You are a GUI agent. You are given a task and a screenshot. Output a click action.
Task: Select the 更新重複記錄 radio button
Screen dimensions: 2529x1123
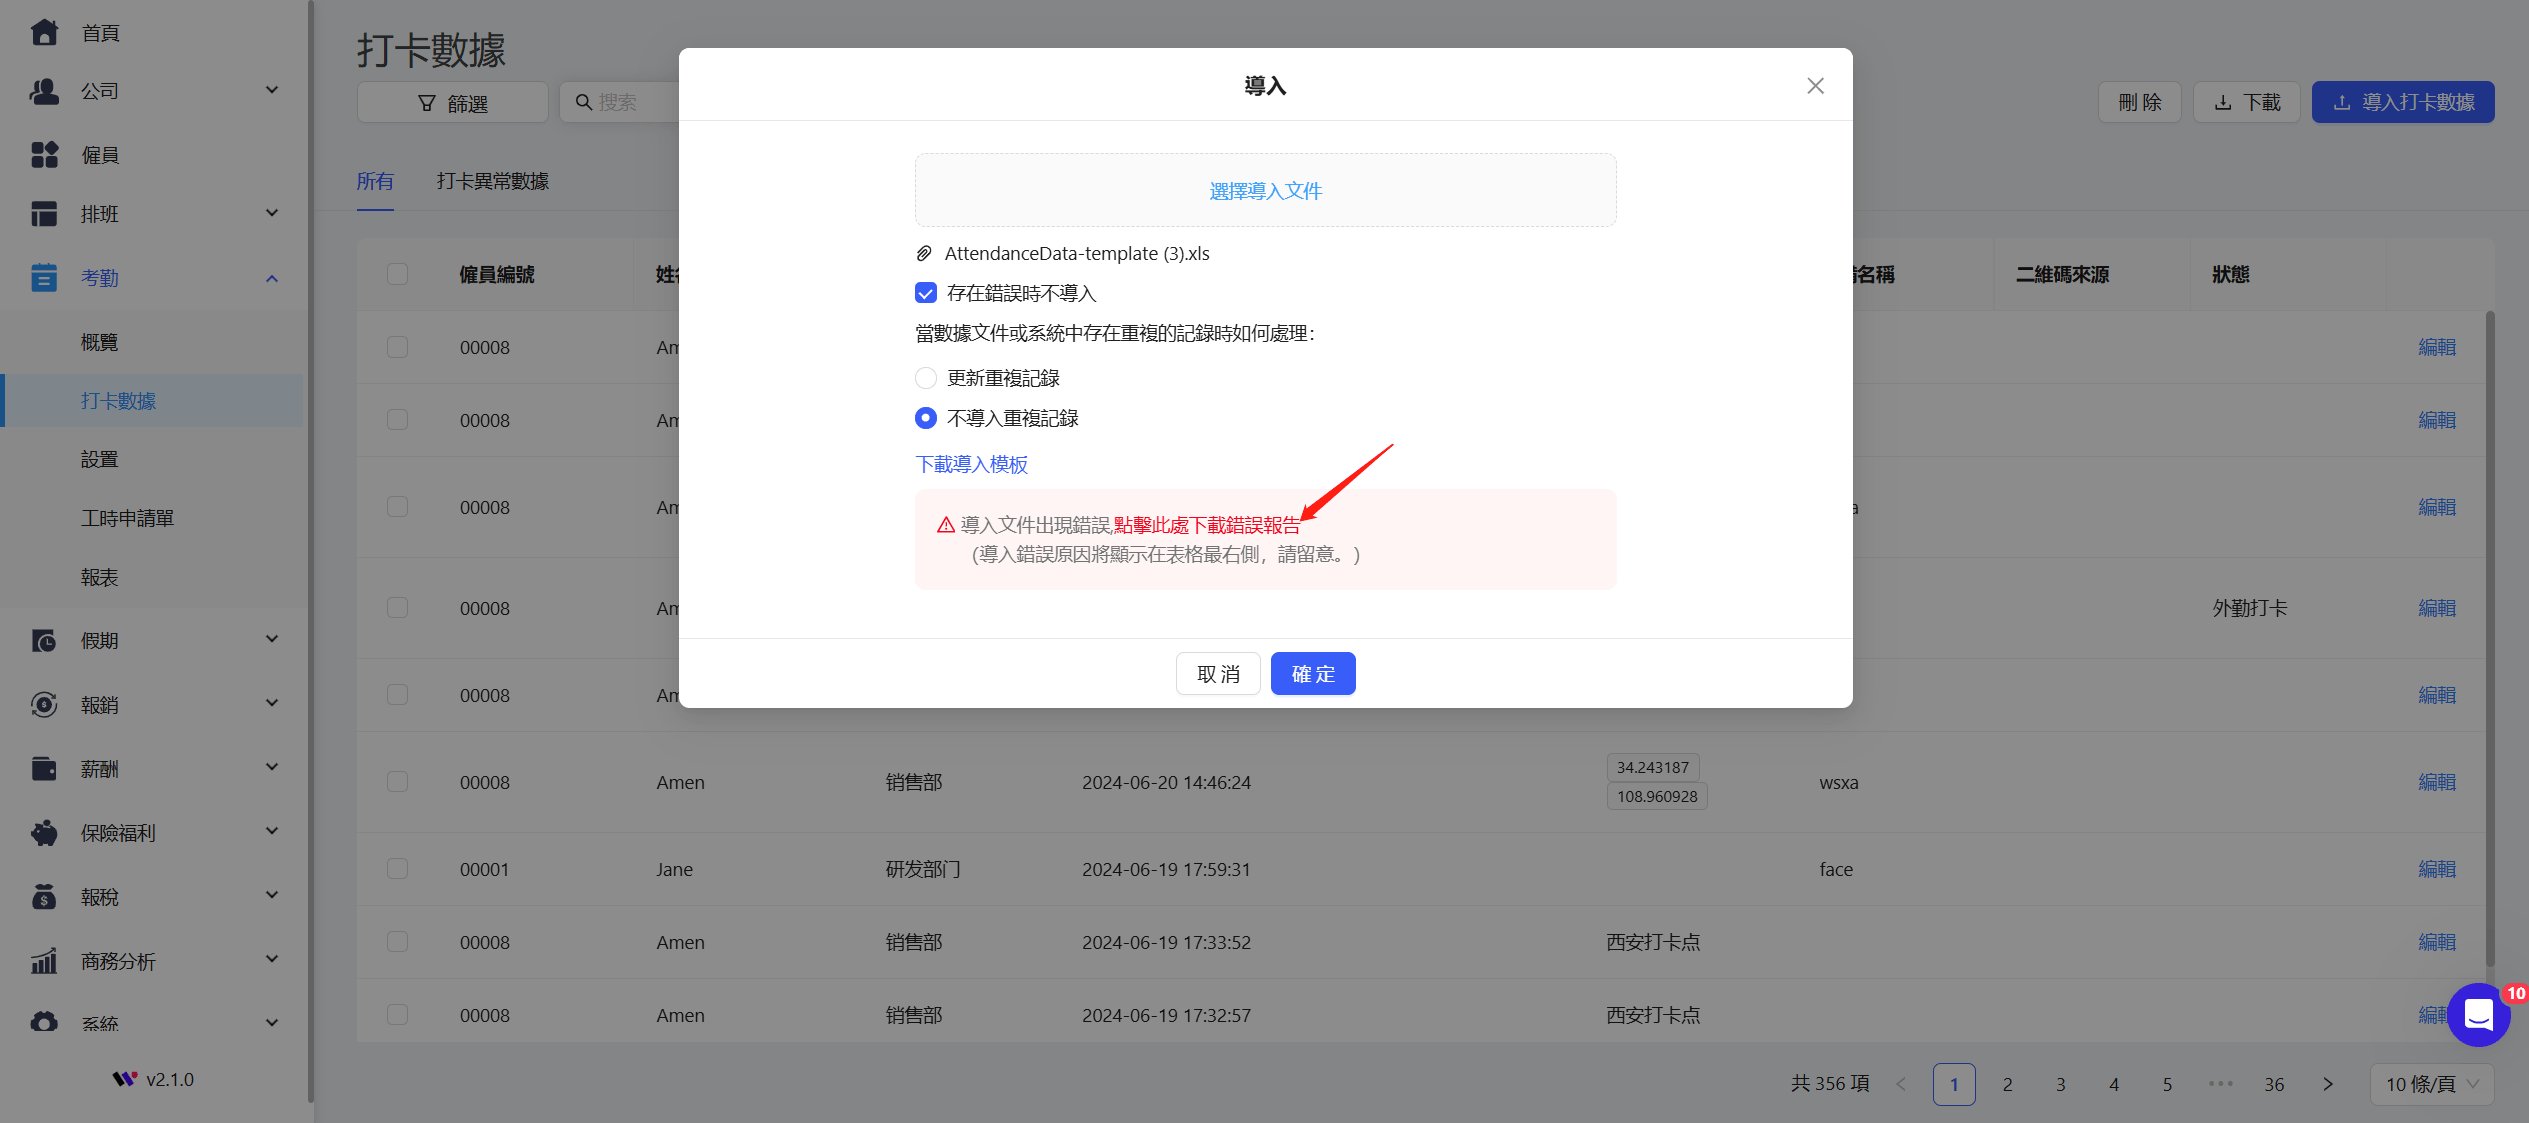925,378
